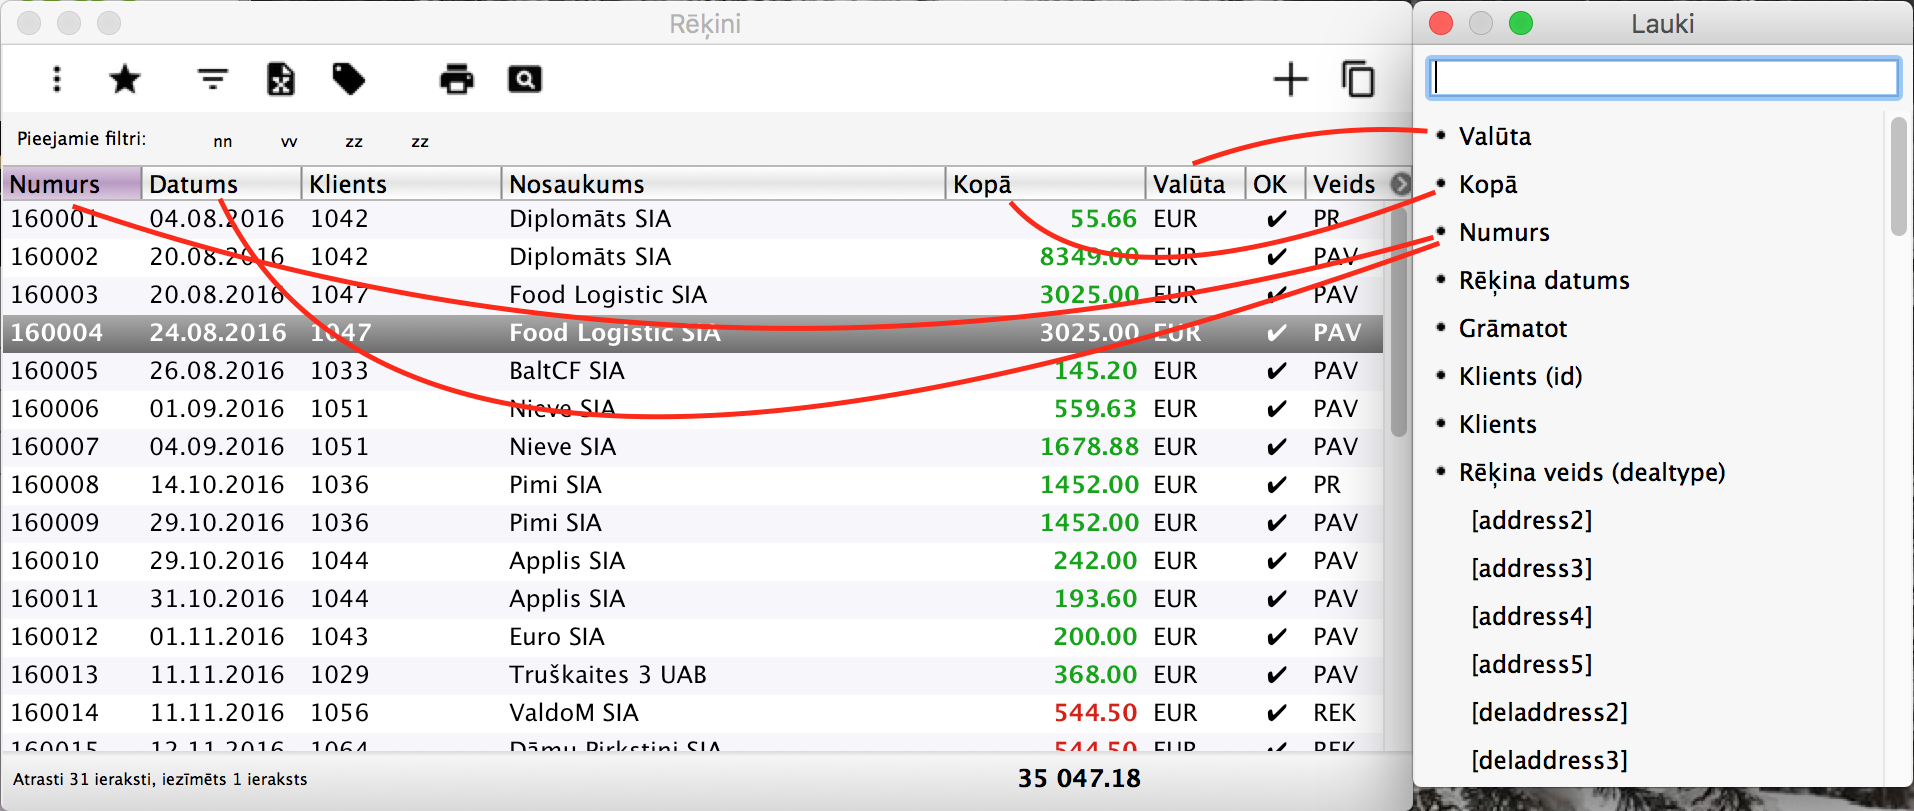The width and height of the screenshot is (1914, 811).
Task: Duplicate record with the copy icon
Action: (1358, 79)
